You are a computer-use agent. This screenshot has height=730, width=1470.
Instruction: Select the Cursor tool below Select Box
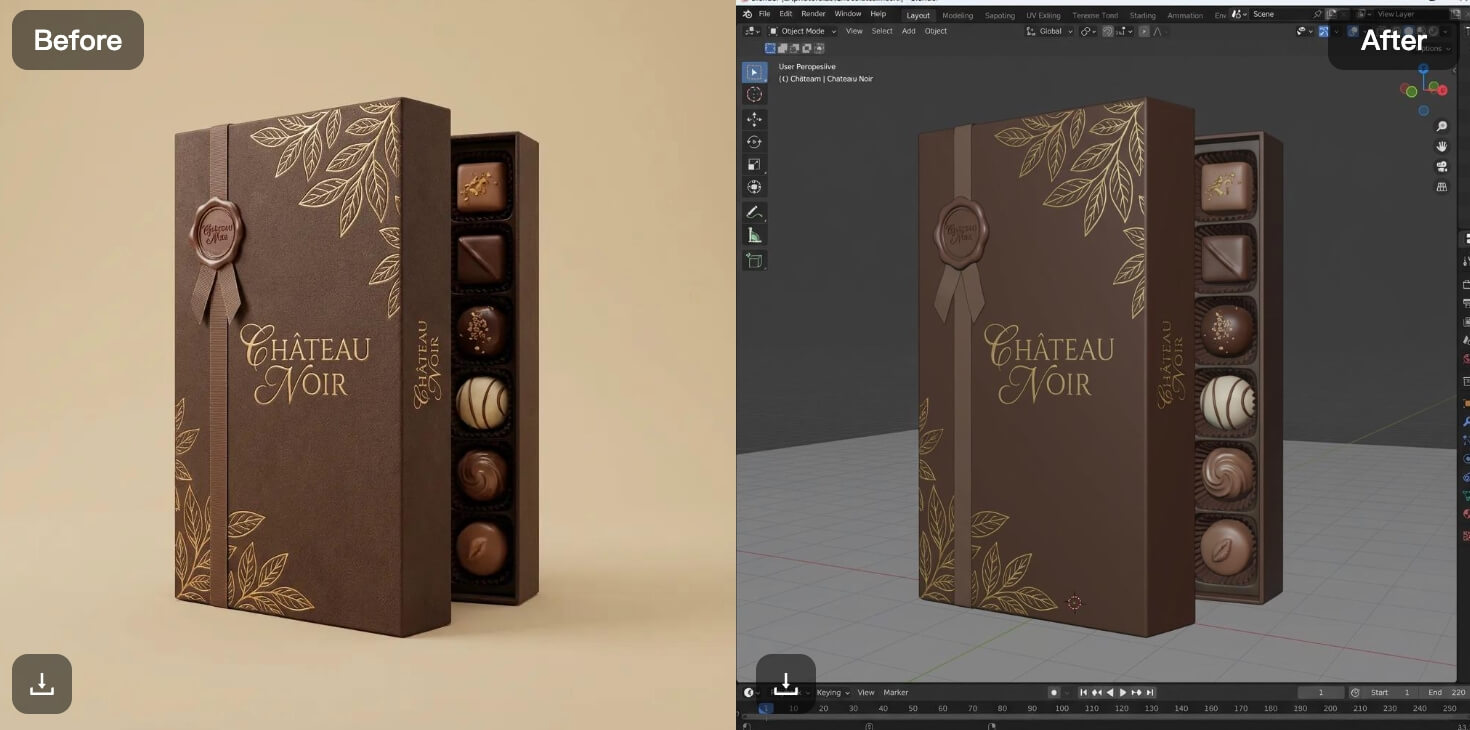point(754,93)
